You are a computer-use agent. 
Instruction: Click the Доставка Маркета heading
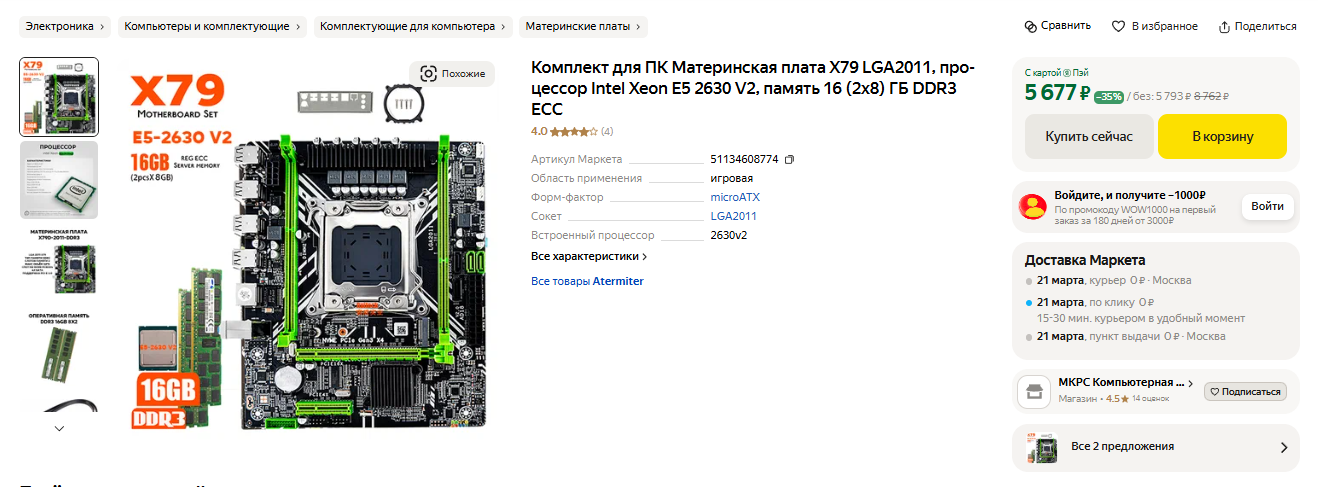tap(1085, 260)
